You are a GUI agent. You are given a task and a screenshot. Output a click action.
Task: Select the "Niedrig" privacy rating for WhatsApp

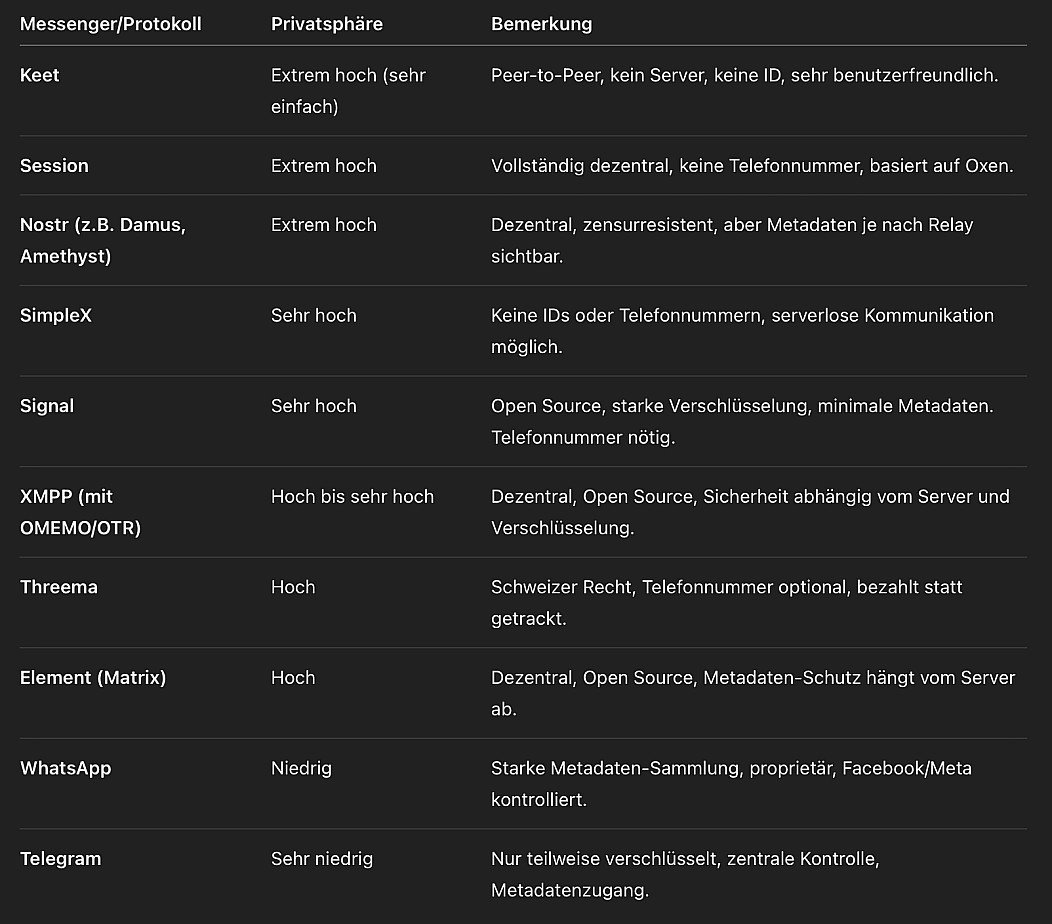click(301, 768)
